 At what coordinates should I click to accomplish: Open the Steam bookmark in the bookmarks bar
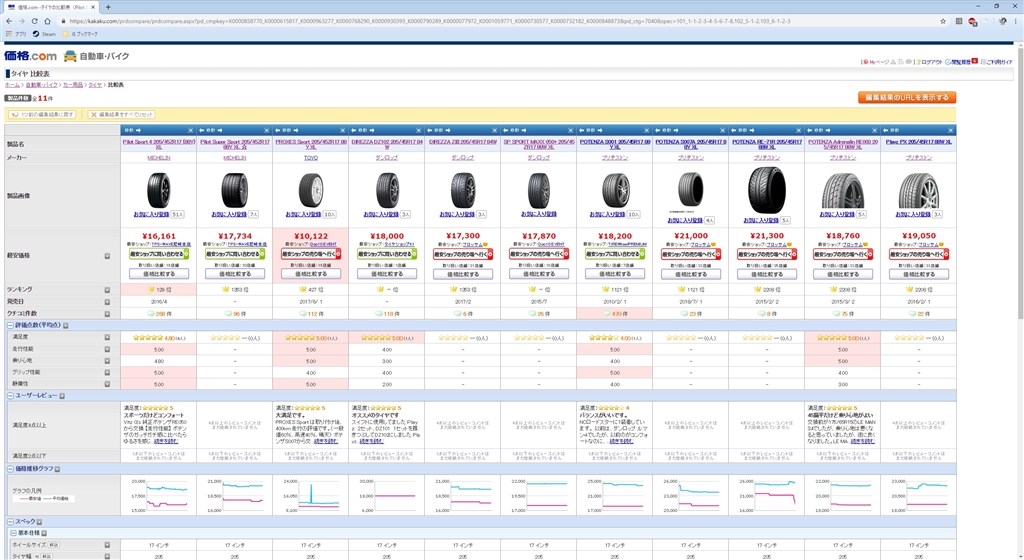click(44, 33)
